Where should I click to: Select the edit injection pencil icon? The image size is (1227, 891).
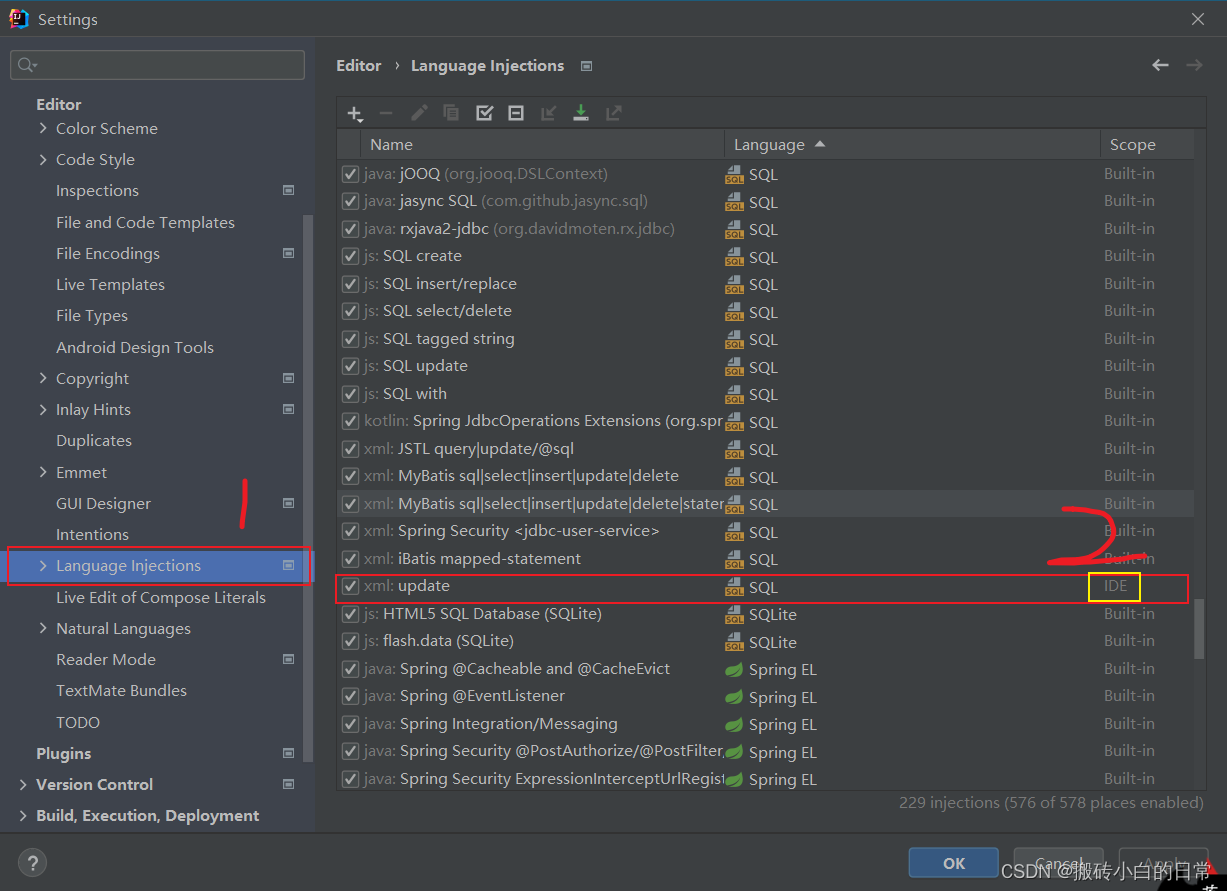point(419,112)
